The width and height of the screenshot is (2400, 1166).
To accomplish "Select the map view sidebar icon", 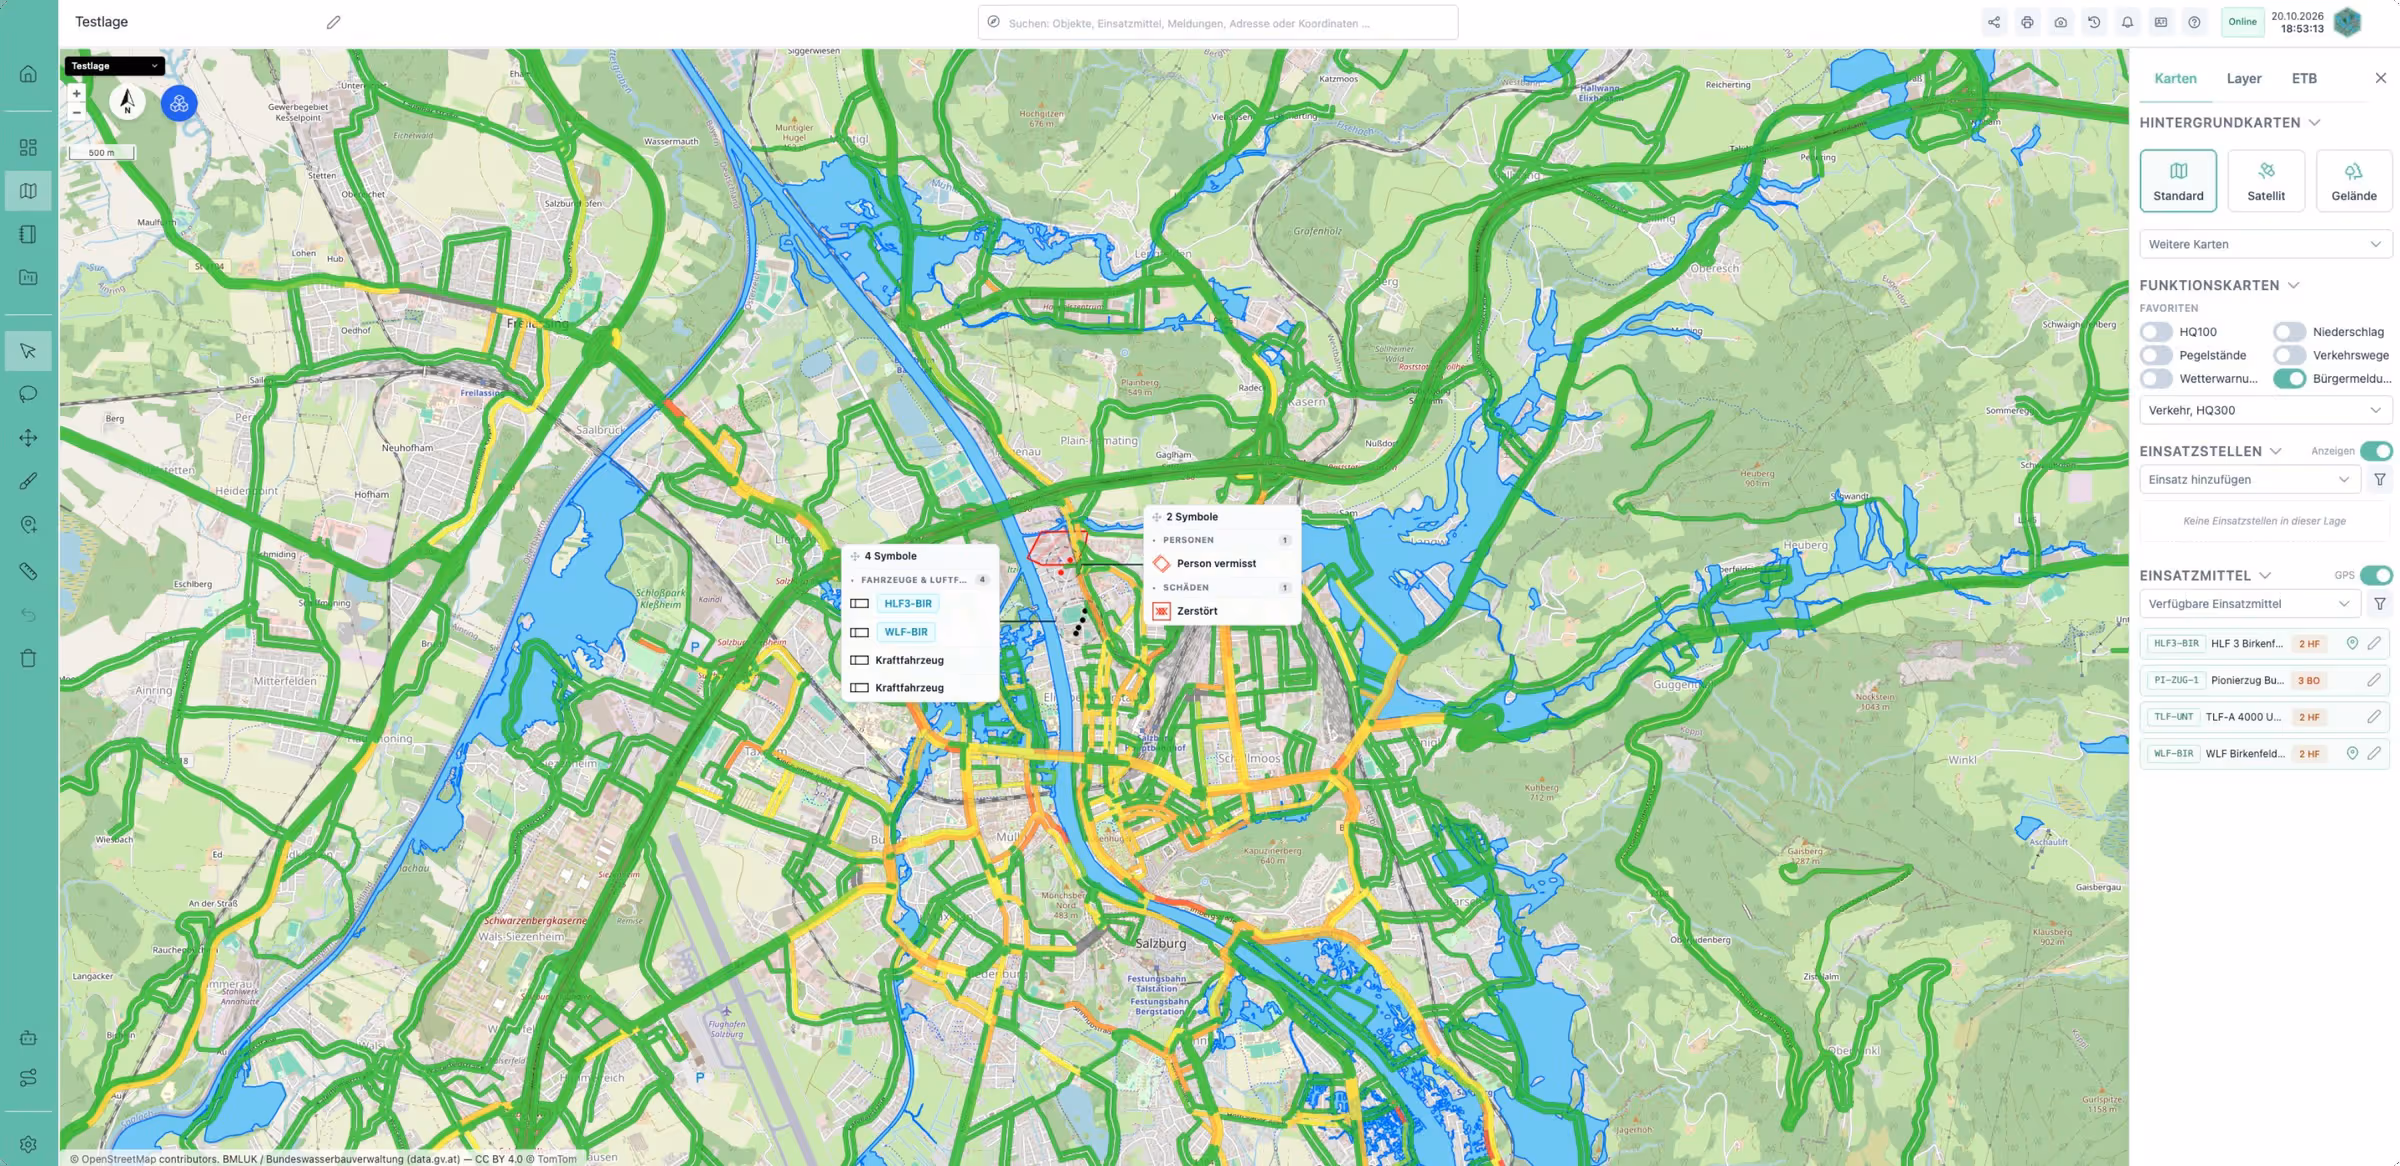I will 28,191.
